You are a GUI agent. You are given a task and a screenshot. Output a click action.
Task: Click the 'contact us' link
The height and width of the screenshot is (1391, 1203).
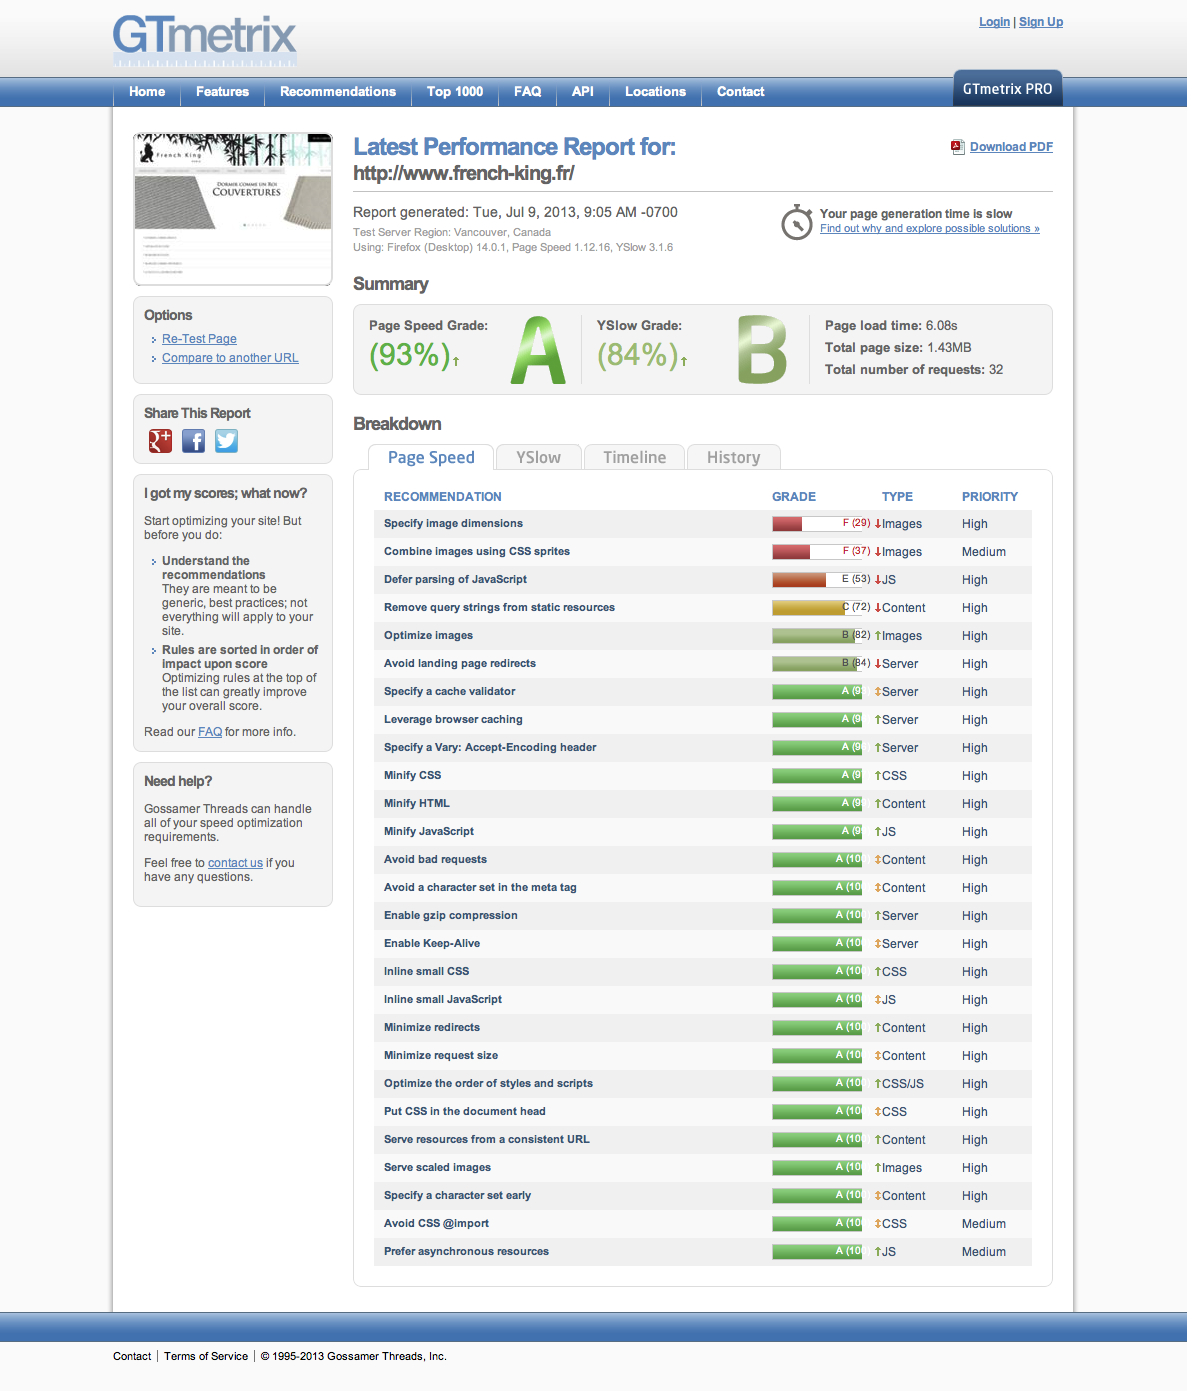coord(235,863)
